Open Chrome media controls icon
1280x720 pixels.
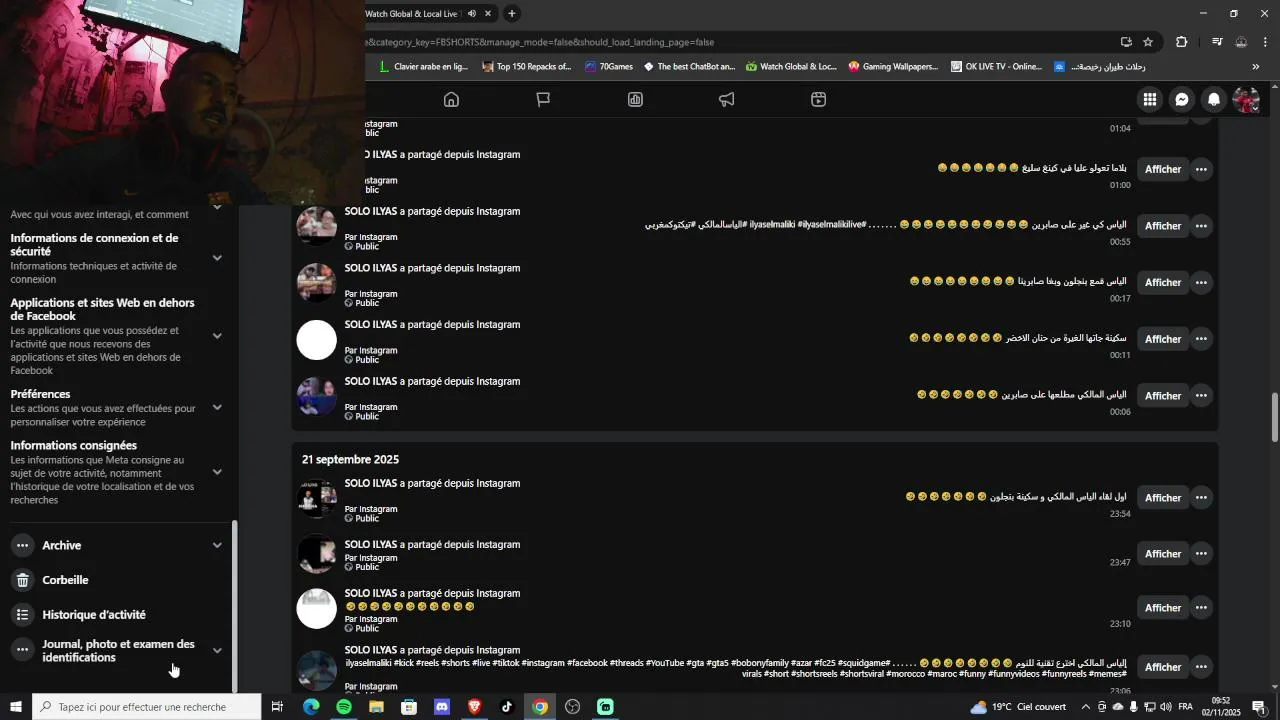tap(1217, 42)
